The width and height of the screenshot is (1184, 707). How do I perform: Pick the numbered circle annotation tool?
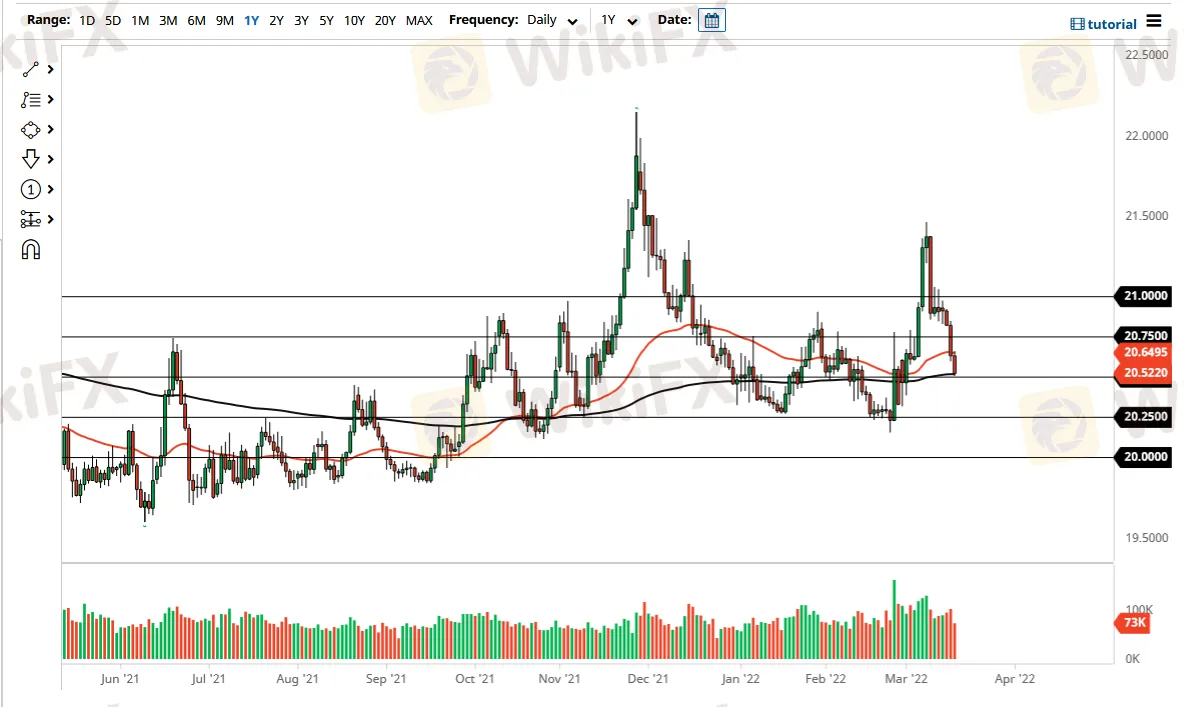[30, 189]
